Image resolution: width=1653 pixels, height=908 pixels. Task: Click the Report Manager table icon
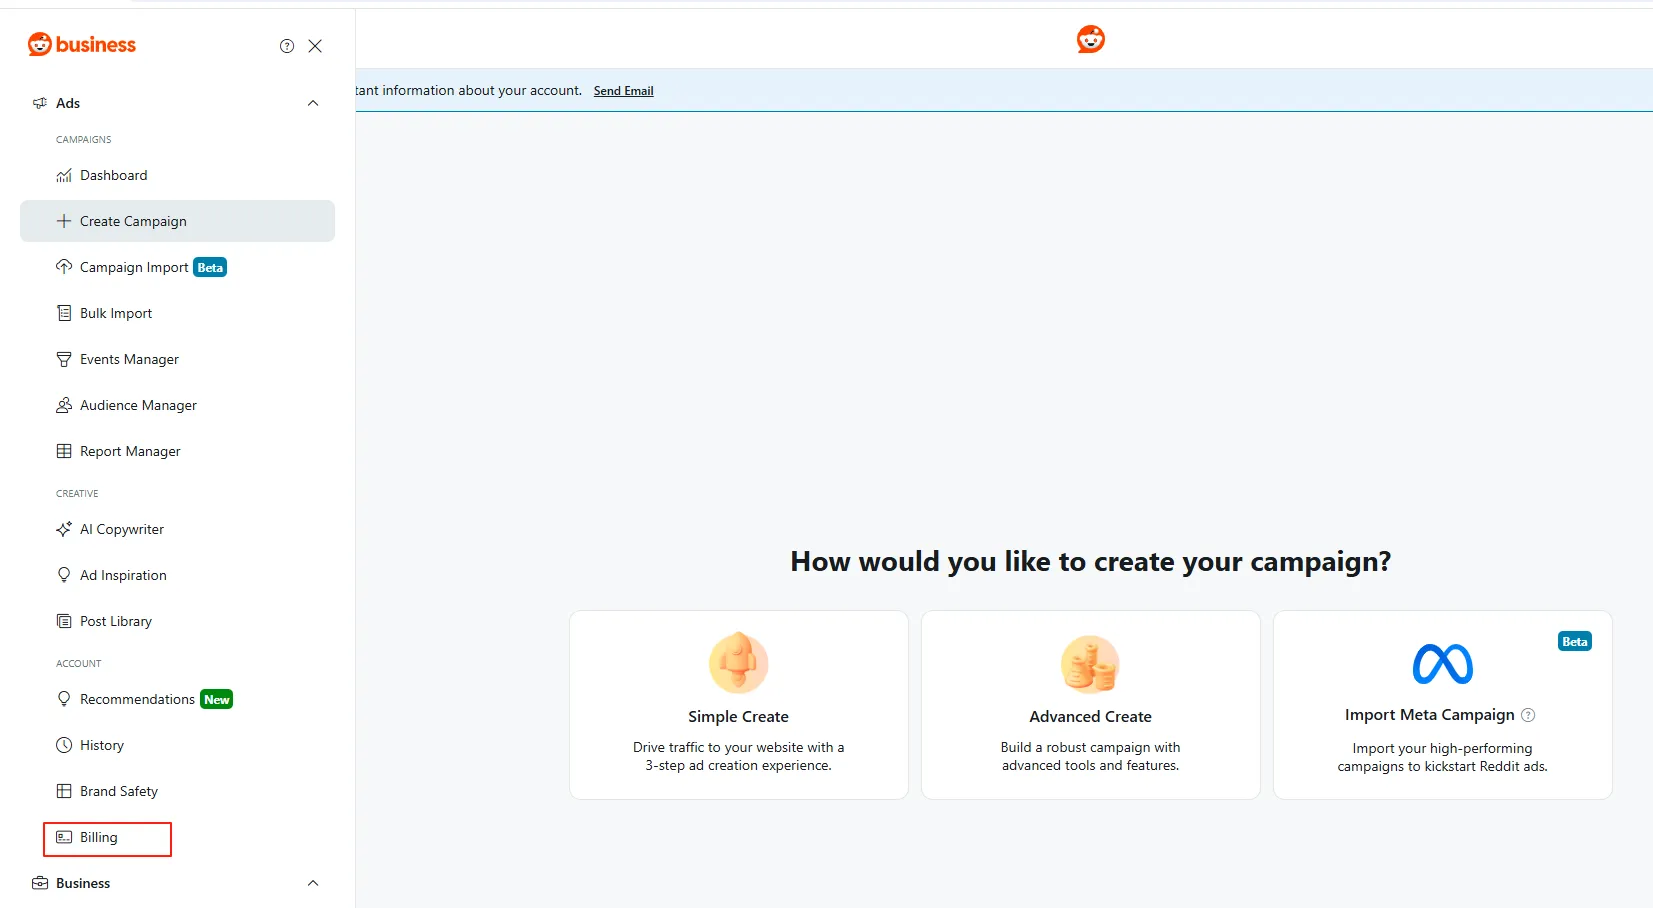(64, 451)
